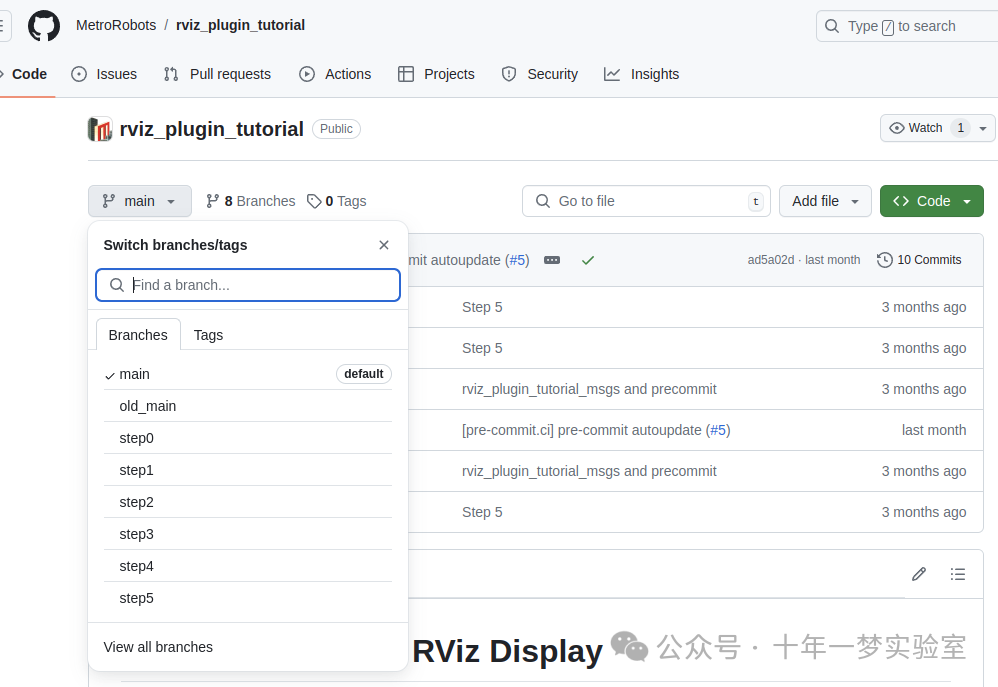Click the search magnifier icon in top bar

(832, 26)
